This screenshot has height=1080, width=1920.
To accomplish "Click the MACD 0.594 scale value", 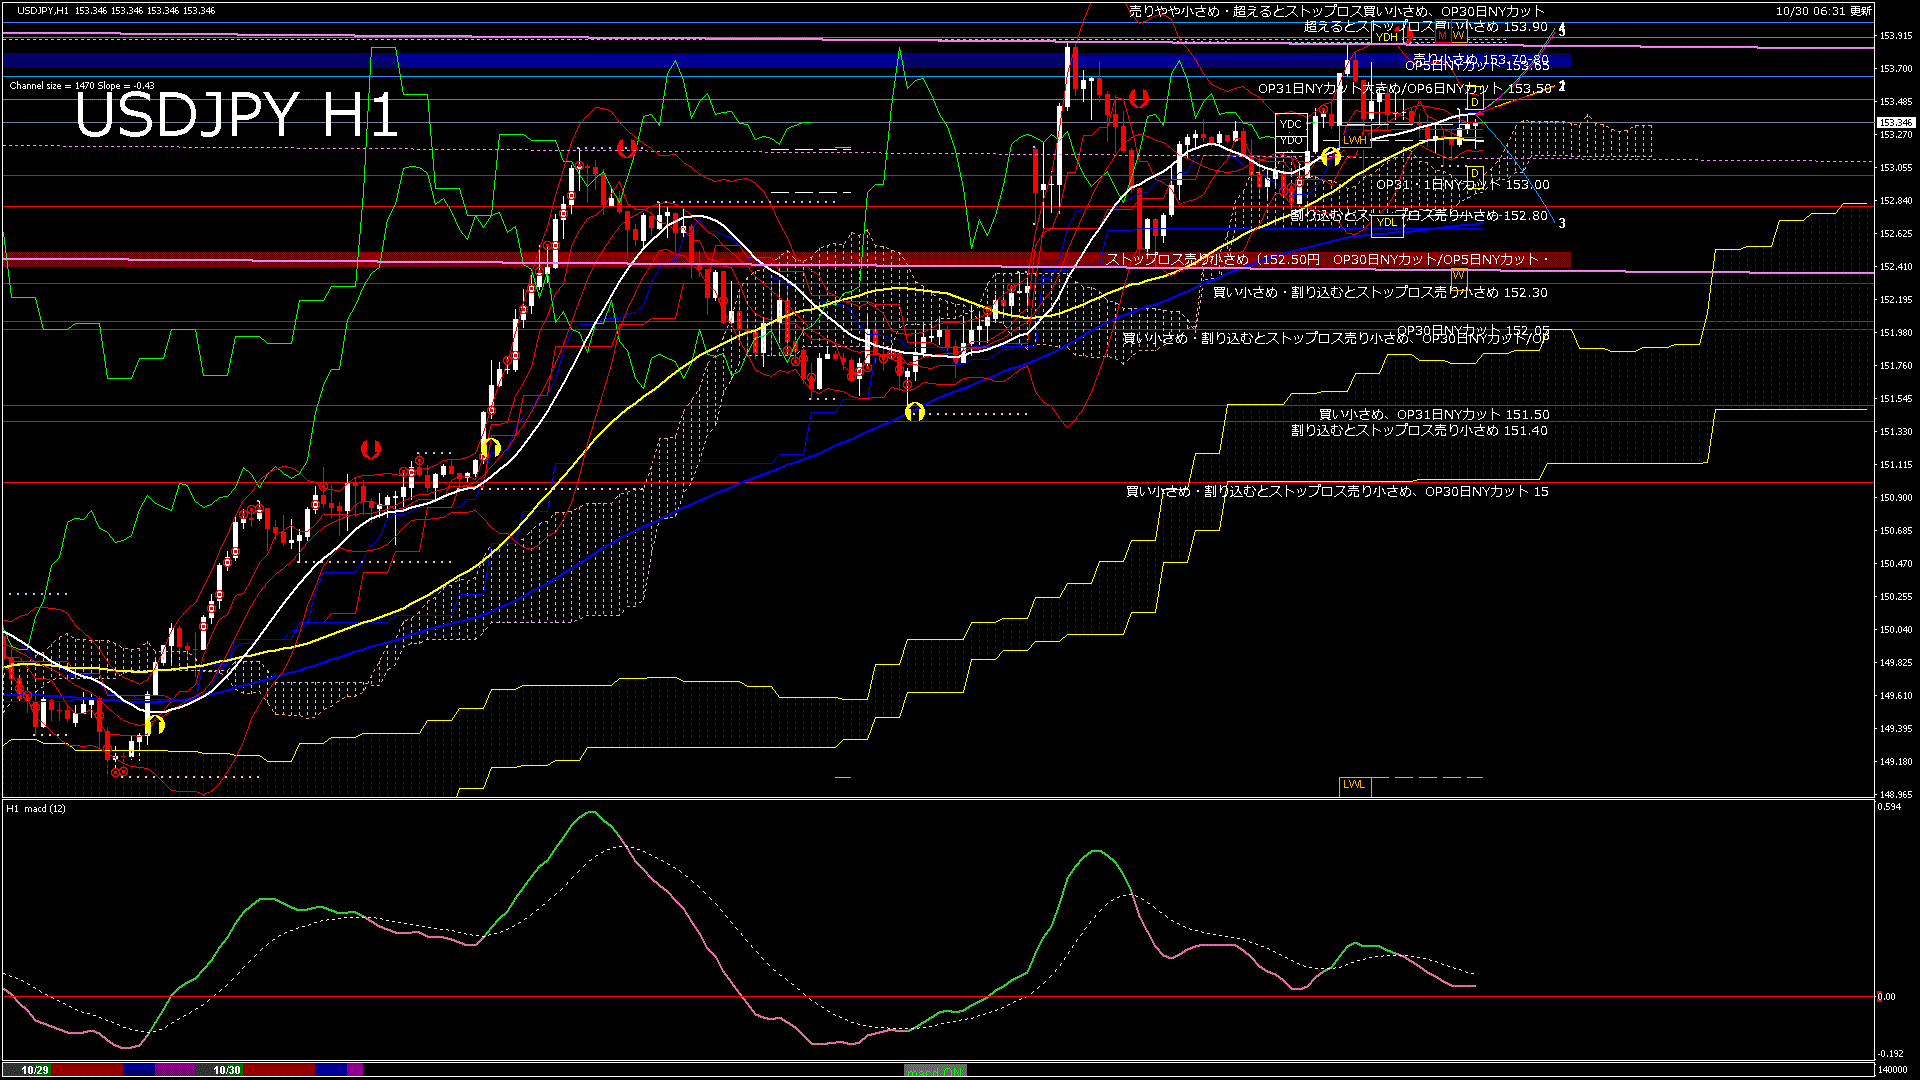I will tap(1890, 807).
